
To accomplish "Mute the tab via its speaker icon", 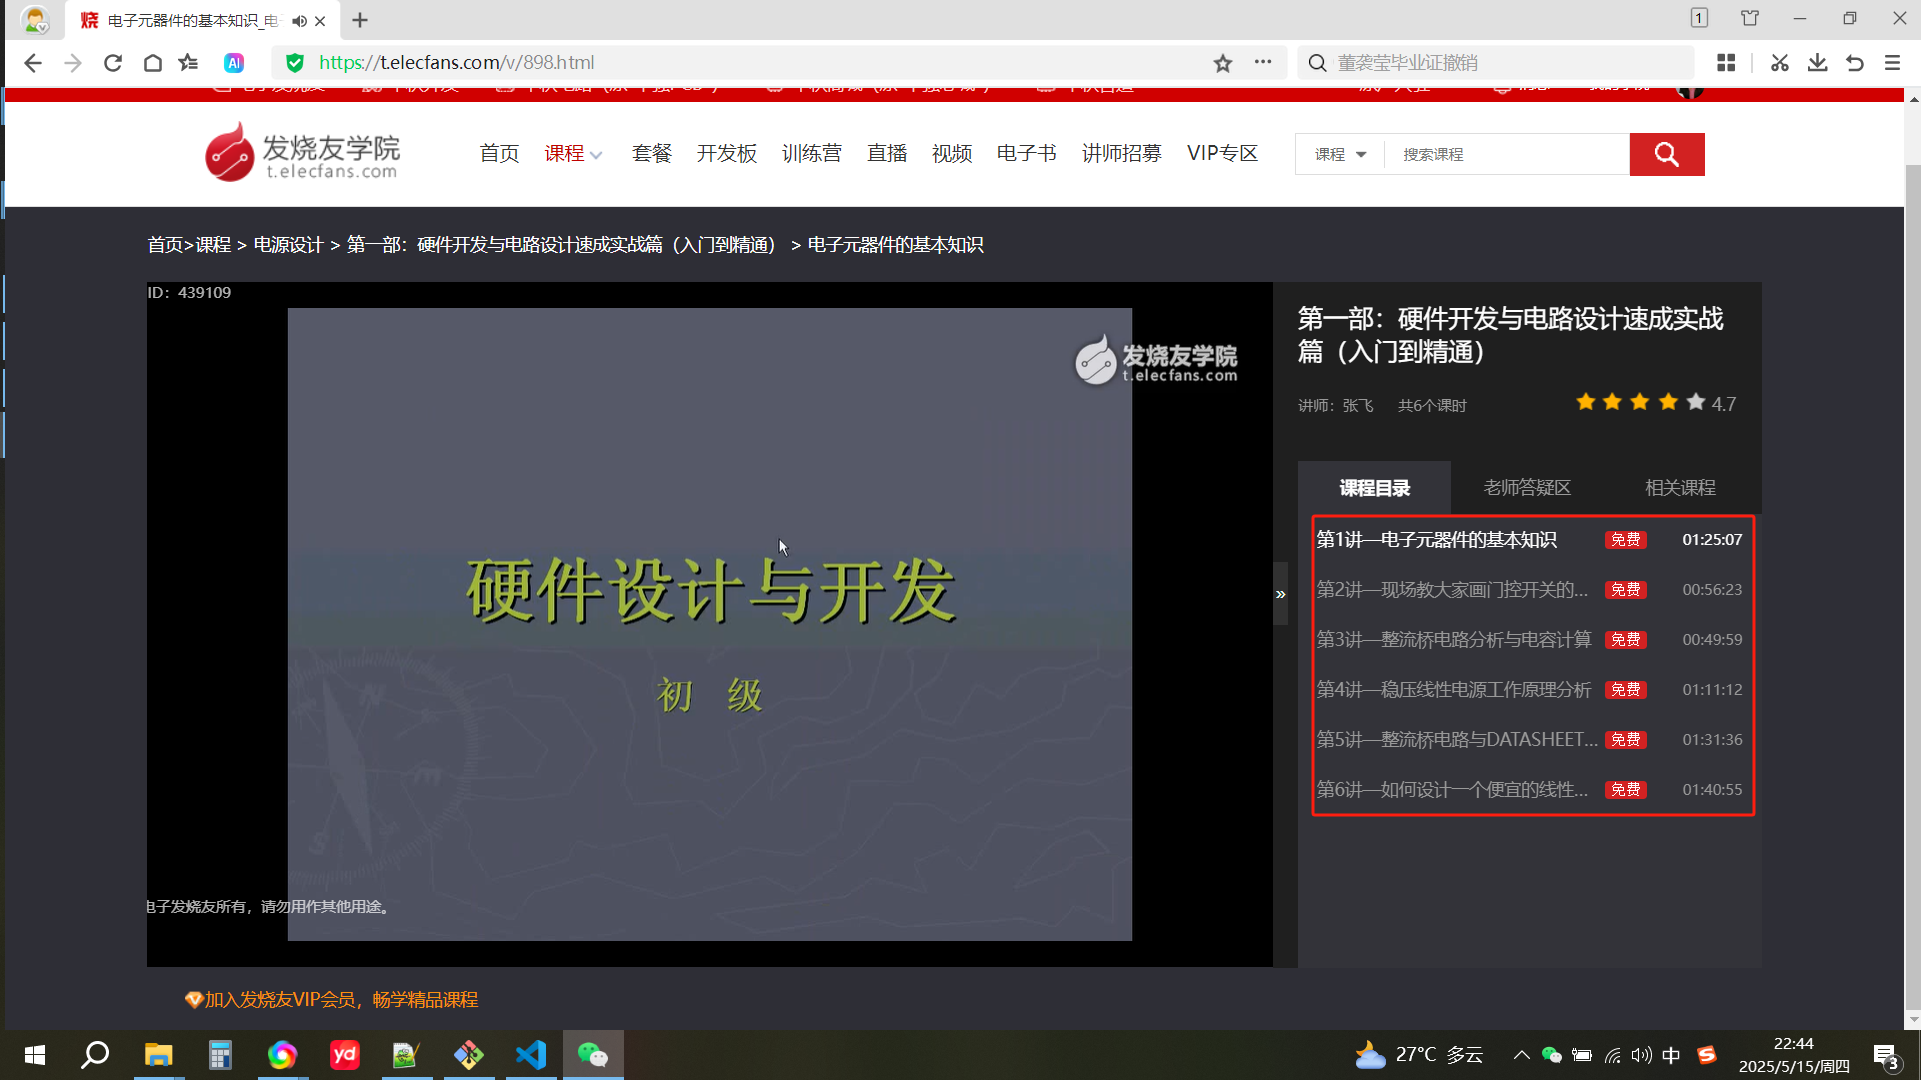I will (298, 20).
